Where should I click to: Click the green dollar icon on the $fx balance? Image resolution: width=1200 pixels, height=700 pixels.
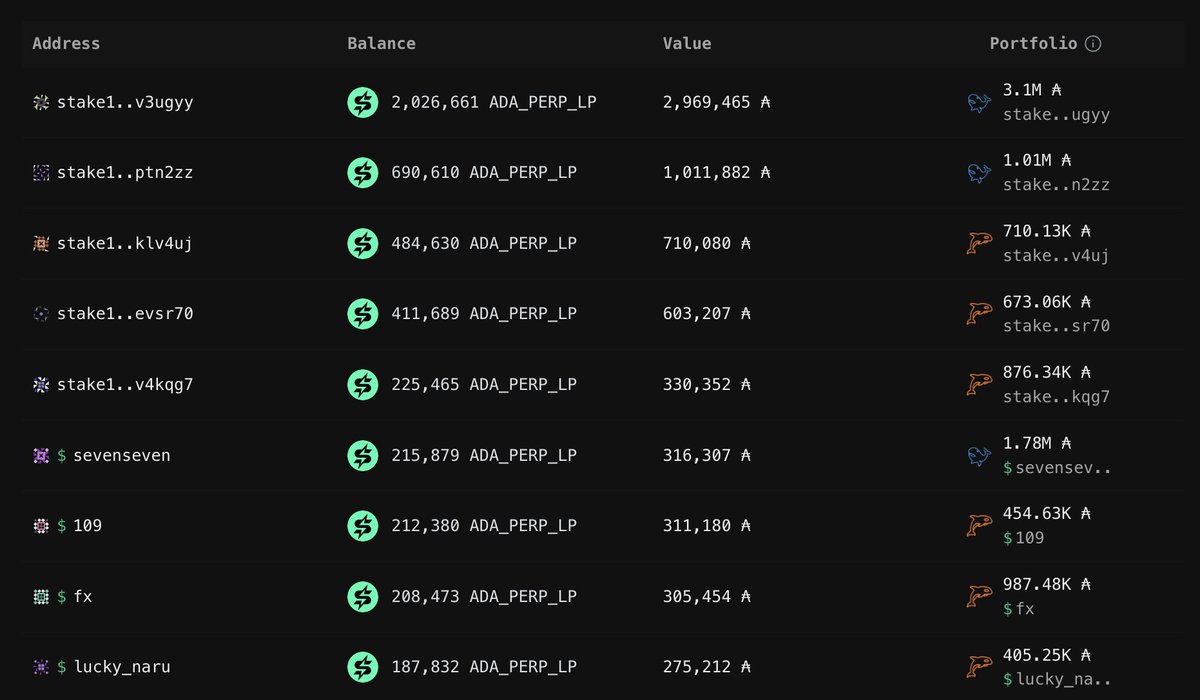click(x=362, y=596)
